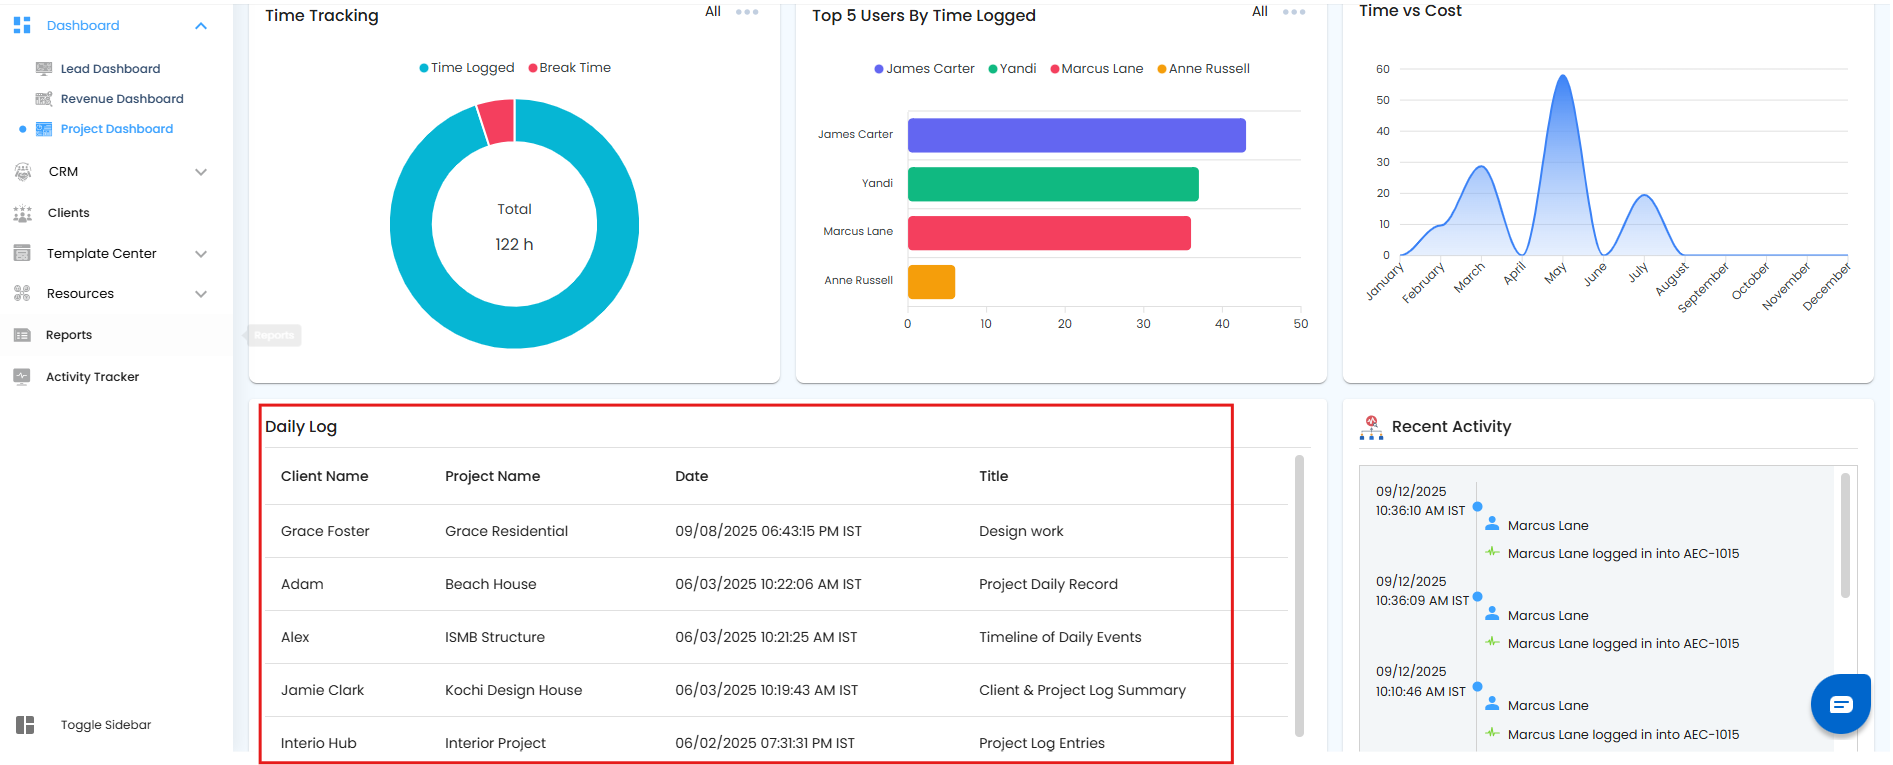The width and height of the screenshot is (1893, 765).
Task: Click the Clients people icon
Action: (x=23, y=213)
